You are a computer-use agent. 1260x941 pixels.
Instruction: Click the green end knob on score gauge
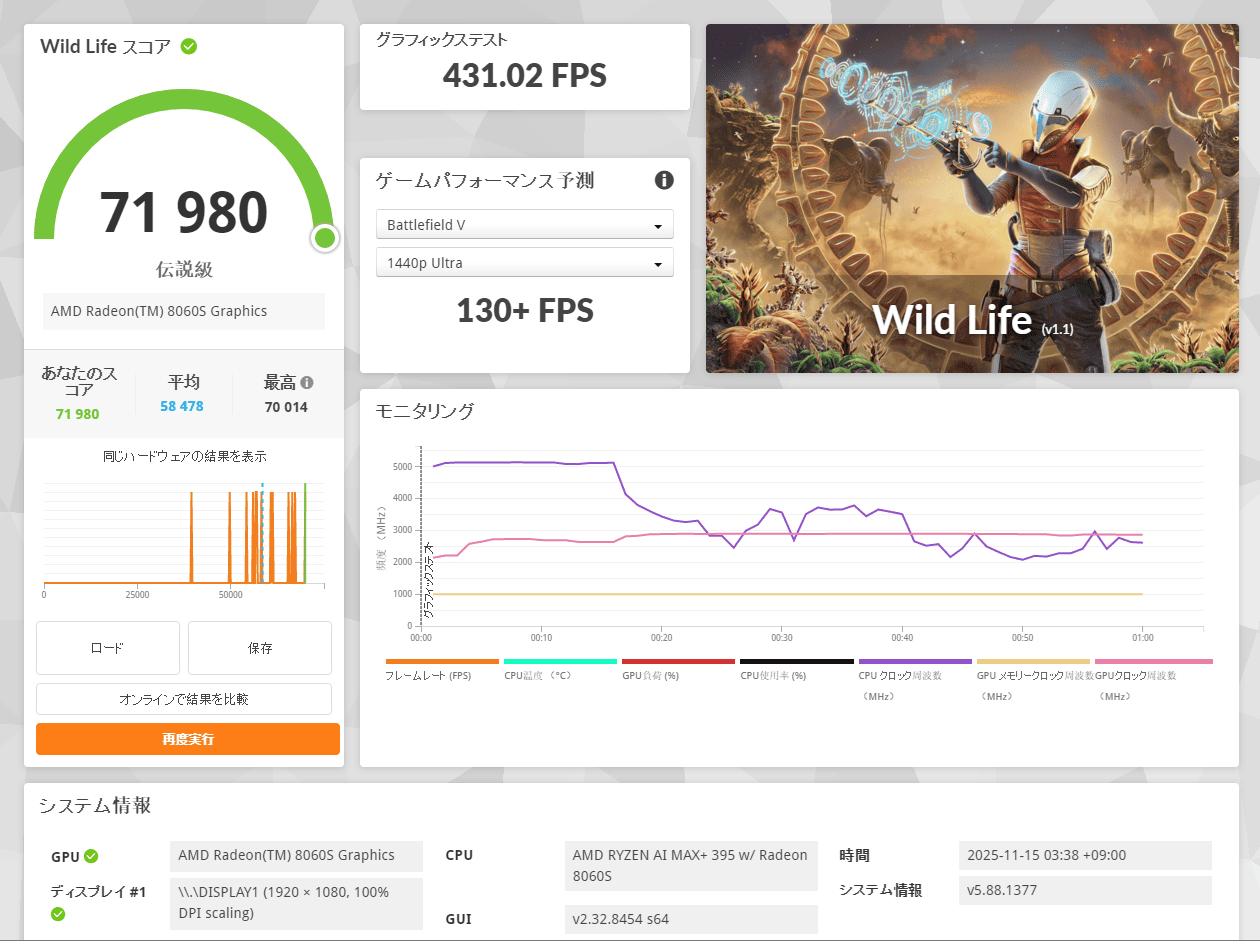[x=324, y=238]
